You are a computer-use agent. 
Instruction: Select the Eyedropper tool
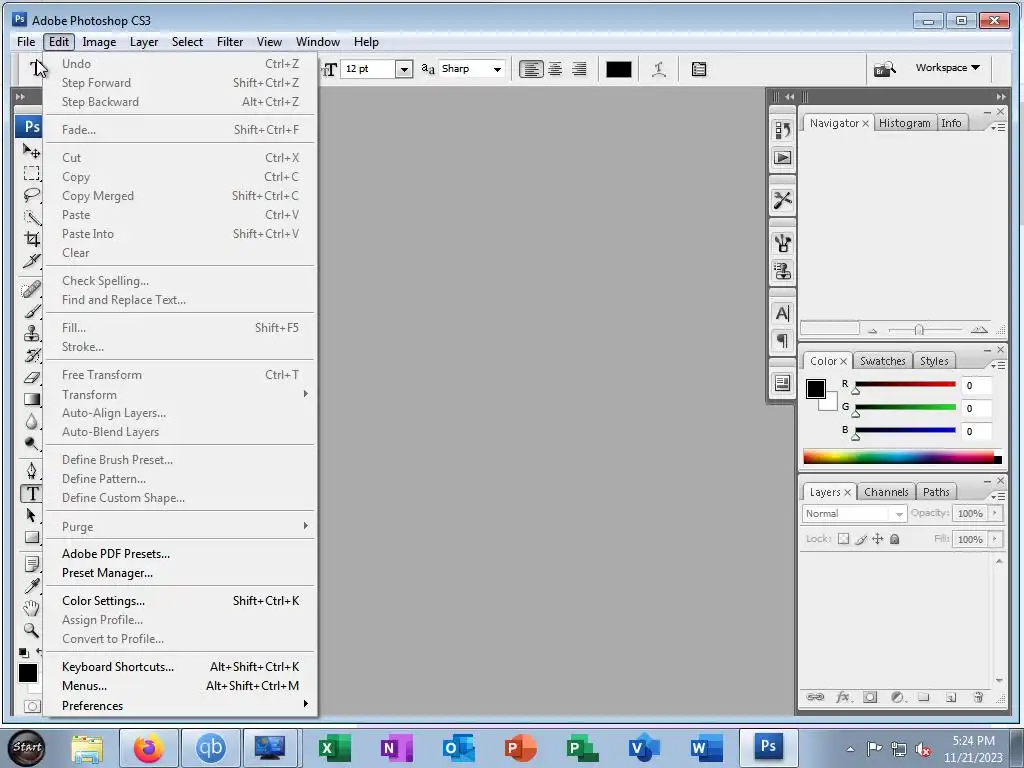[31, 586]
